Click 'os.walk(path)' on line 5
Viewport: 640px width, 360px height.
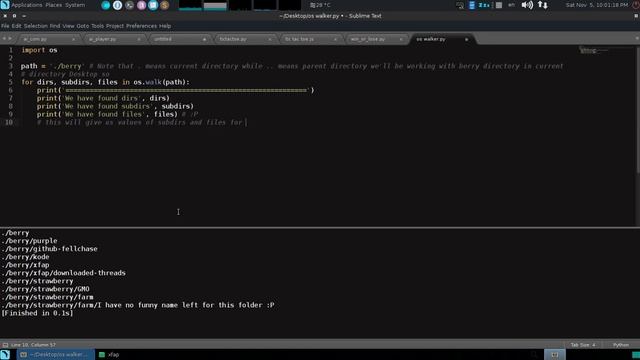(x=160, y=82)
